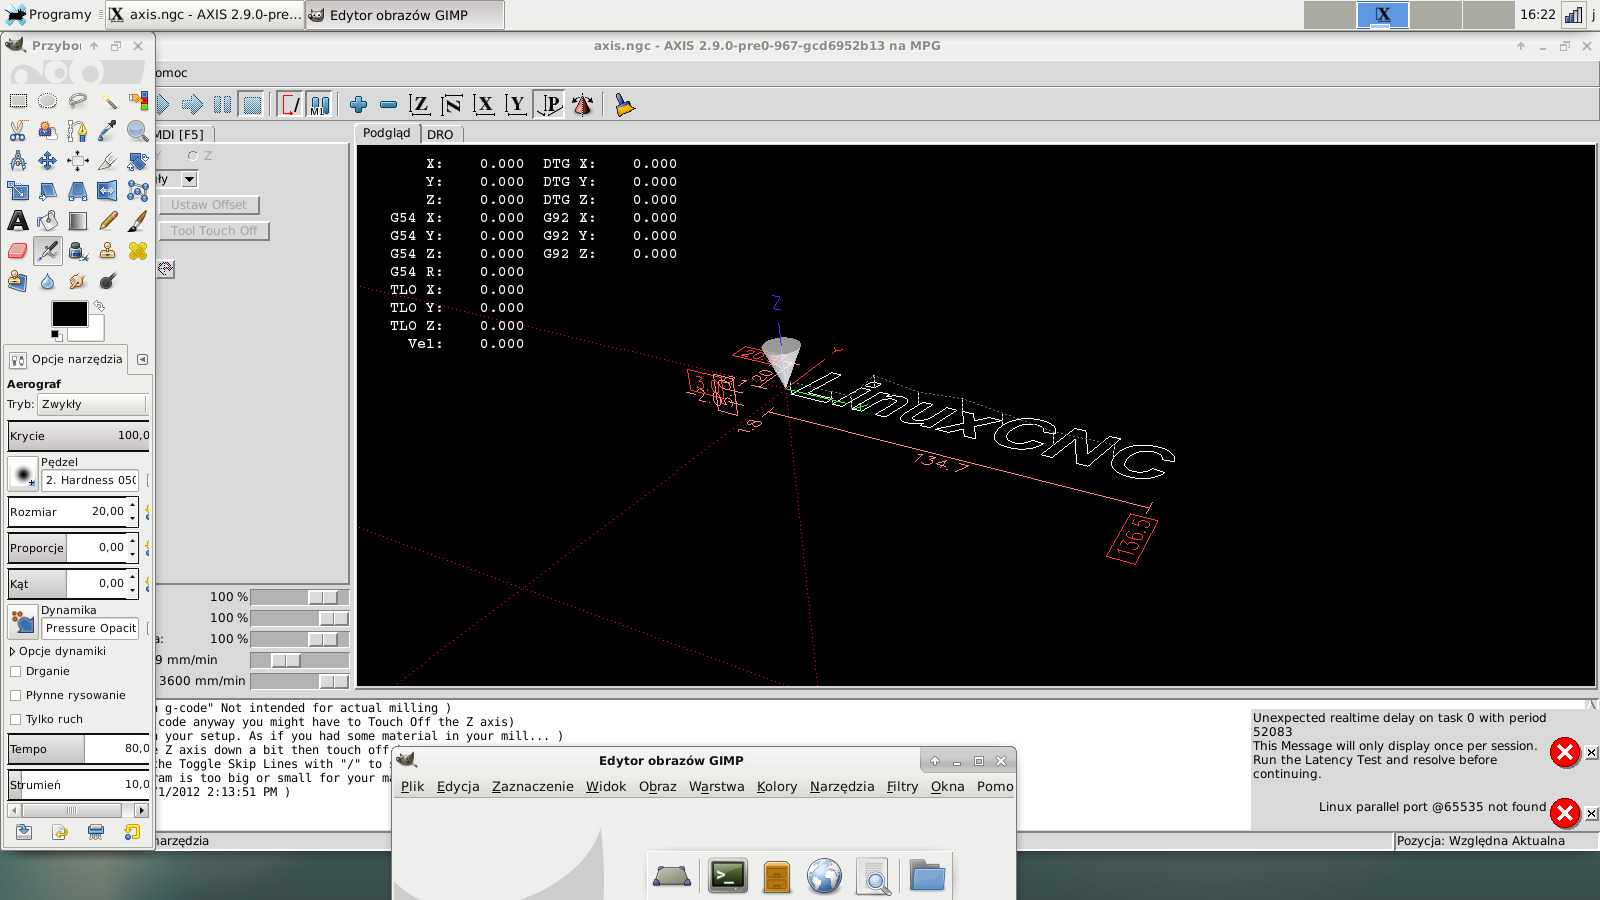Select the Rectangle Select tool in GIMP toolbox

18,101
